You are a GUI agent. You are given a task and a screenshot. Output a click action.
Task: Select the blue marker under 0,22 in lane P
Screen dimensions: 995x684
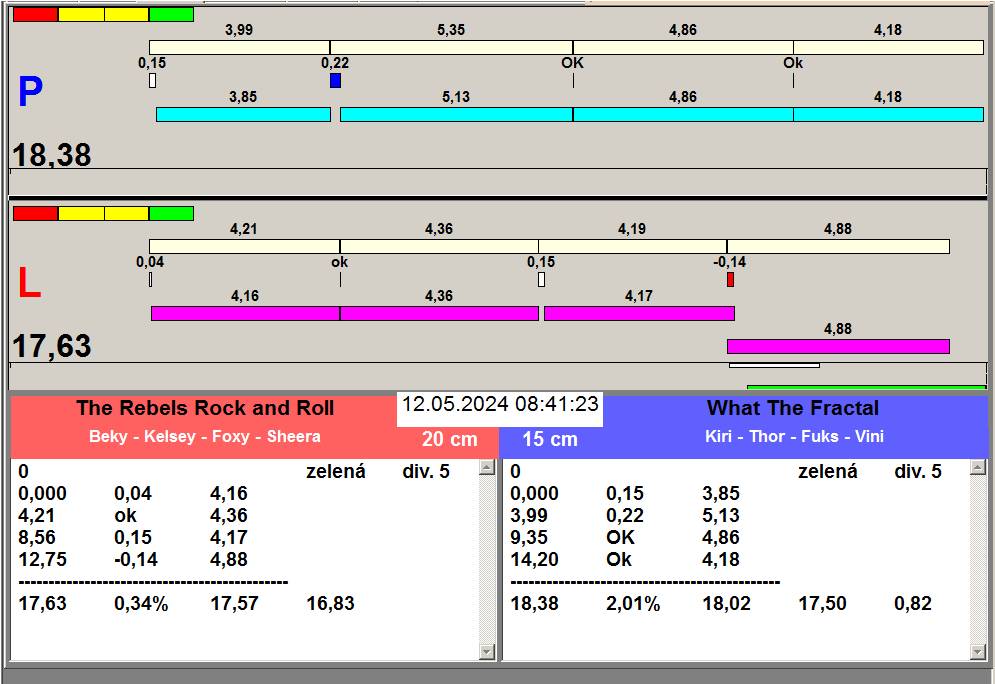click(x=335, y=80)
